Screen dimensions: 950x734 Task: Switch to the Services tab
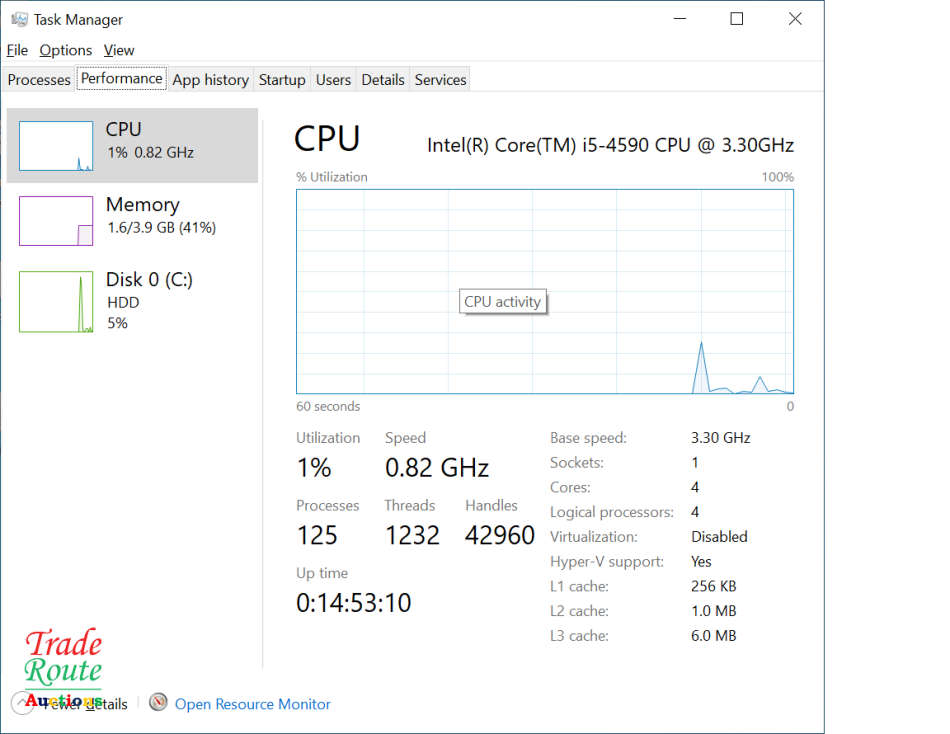pos(440,79)
